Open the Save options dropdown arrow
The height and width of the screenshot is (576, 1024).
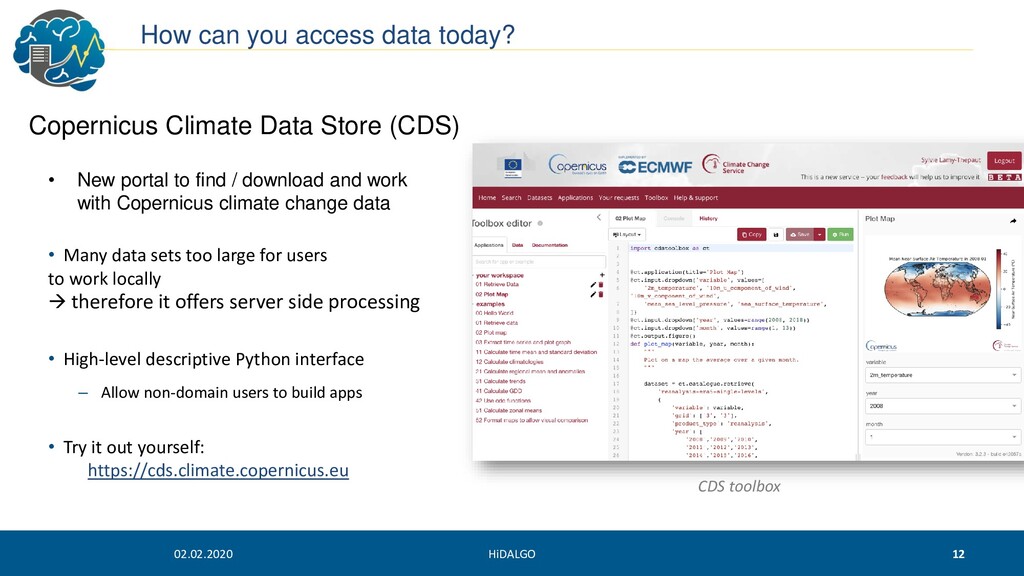click(819, 234)
